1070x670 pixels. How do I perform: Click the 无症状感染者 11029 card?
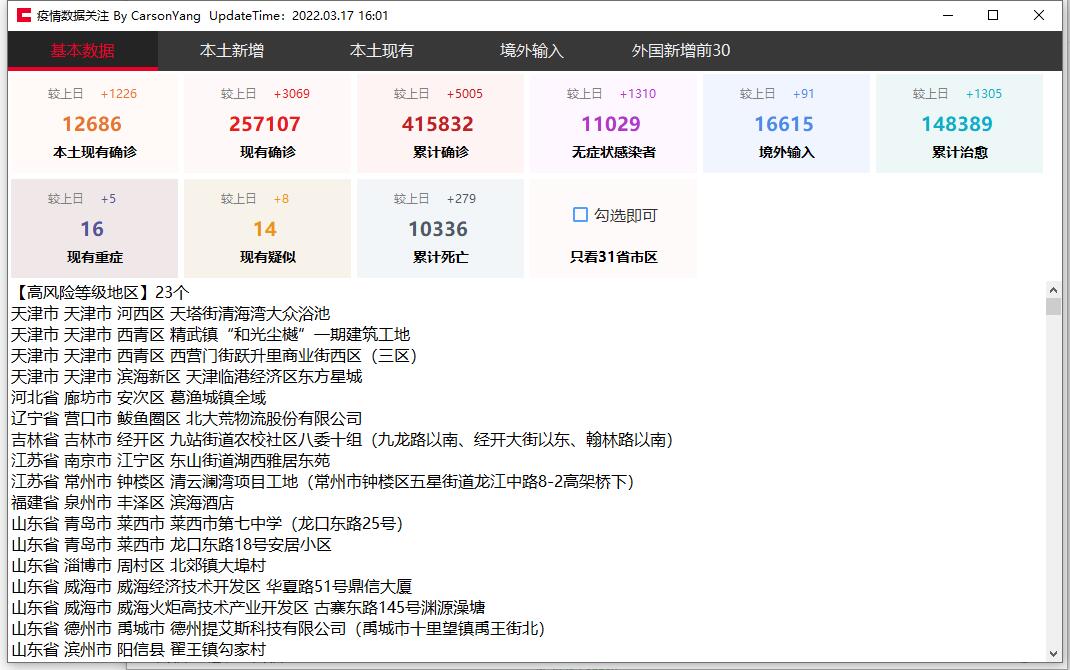click(x=612, y=124)
